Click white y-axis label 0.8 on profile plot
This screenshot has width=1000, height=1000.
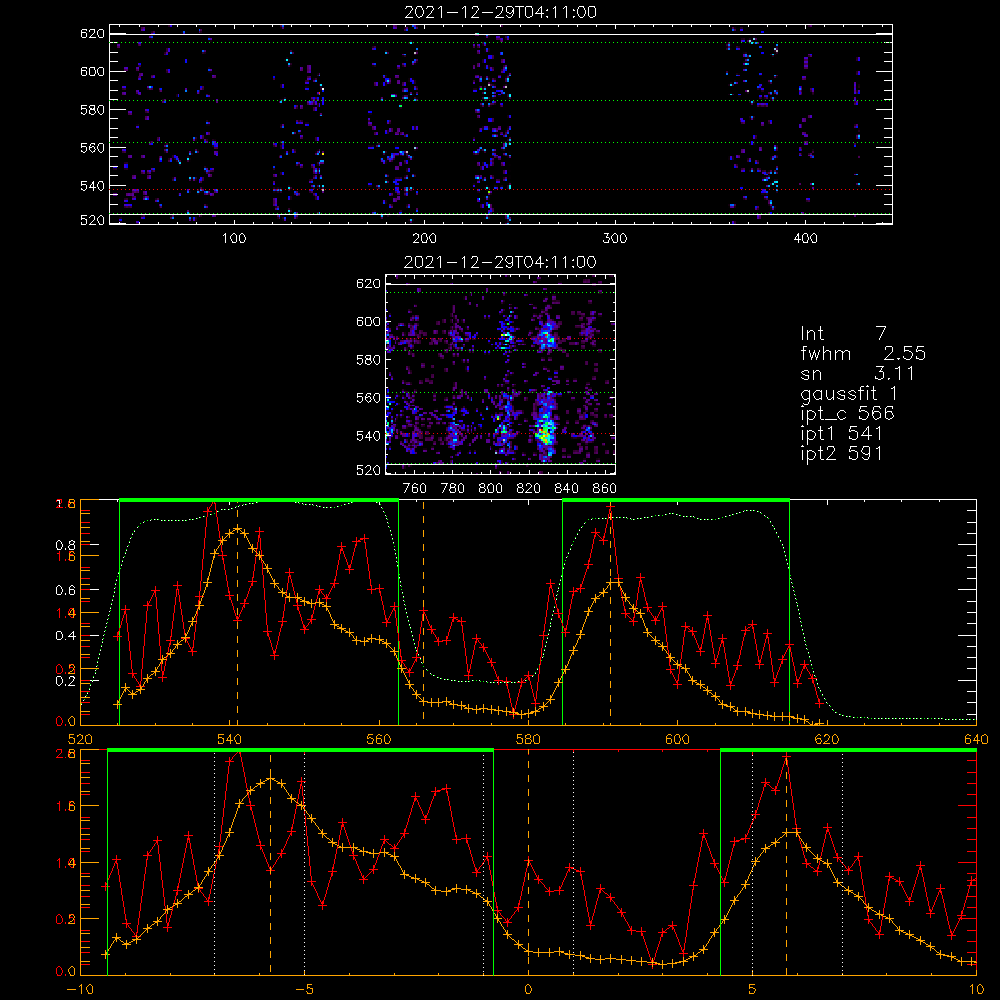(x=66, y=545)
